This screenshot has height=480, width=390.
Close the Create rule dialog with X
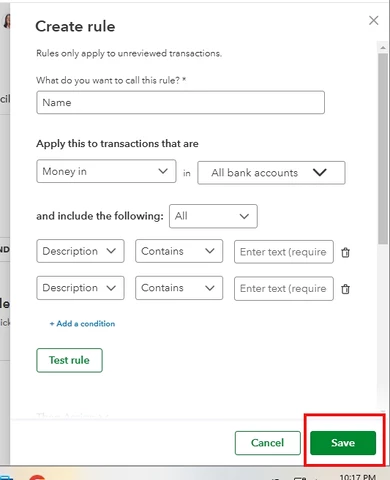(373, 21)
